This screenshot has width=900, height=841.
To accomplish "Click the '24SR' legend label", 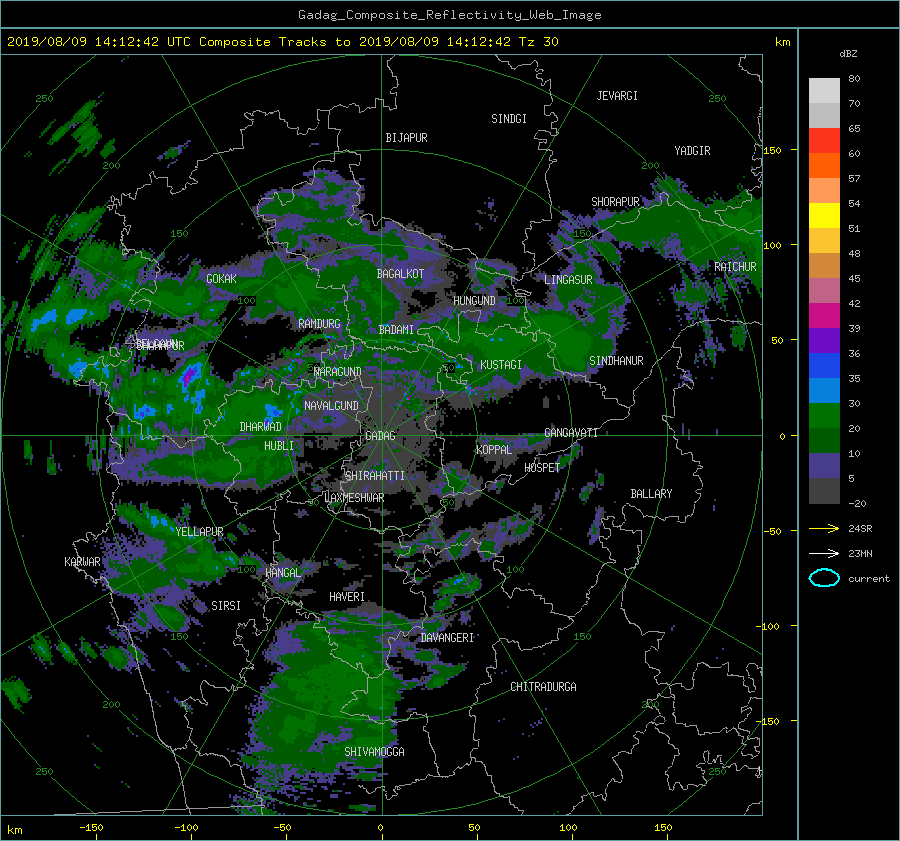I will 860,529.
